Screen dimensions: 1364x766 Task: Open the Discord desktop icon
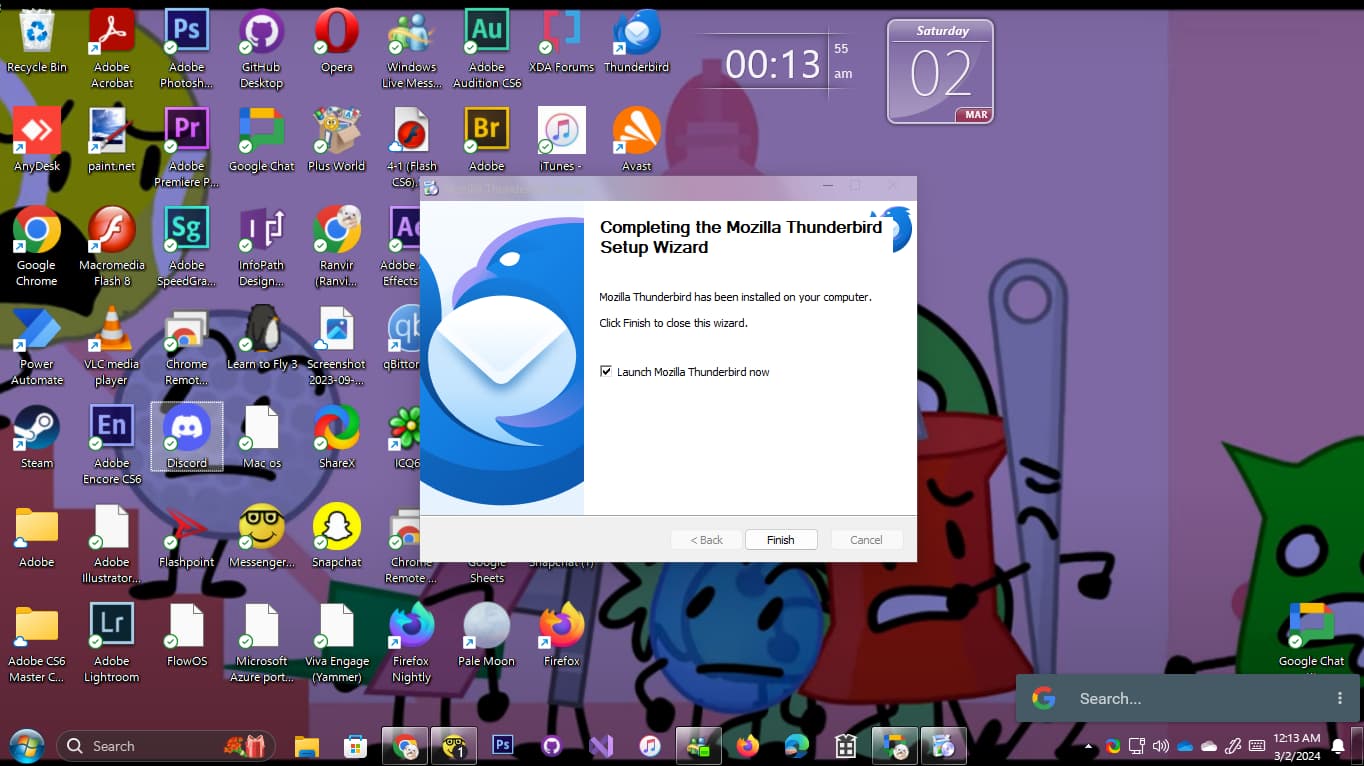[187, 435]
